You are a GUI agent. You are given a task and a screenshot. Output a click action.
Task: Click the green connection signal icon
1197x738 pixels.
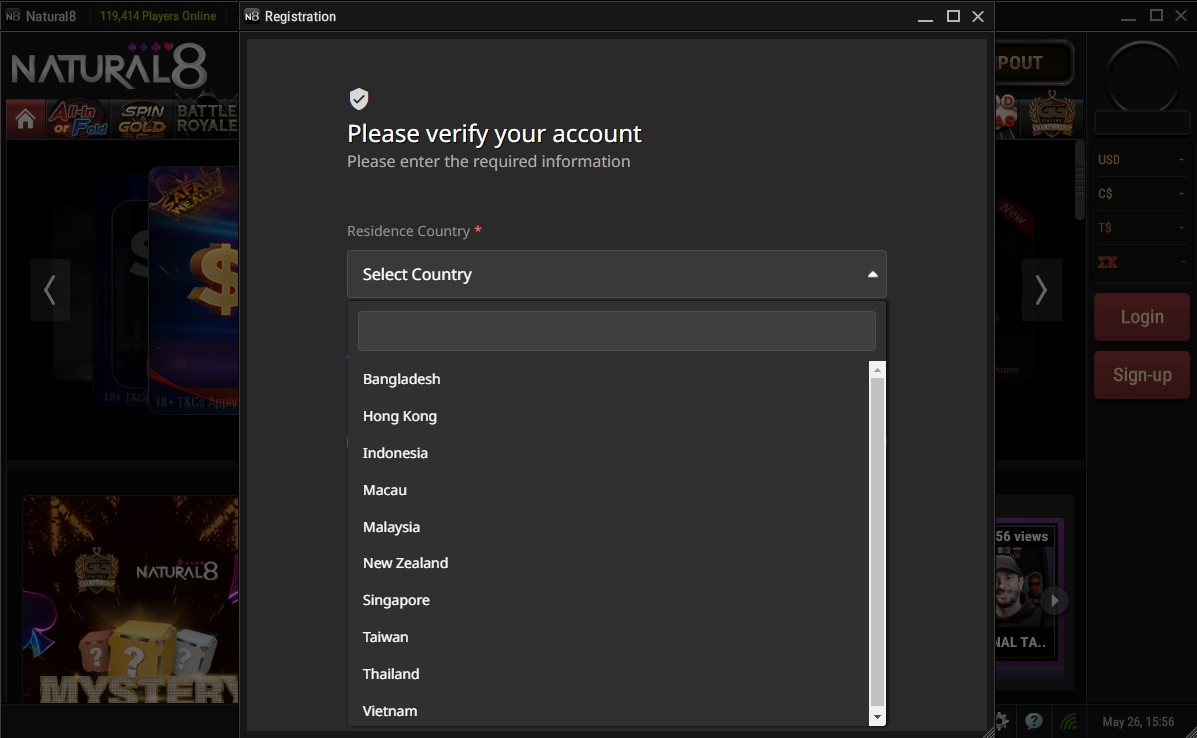[1069, 720]
